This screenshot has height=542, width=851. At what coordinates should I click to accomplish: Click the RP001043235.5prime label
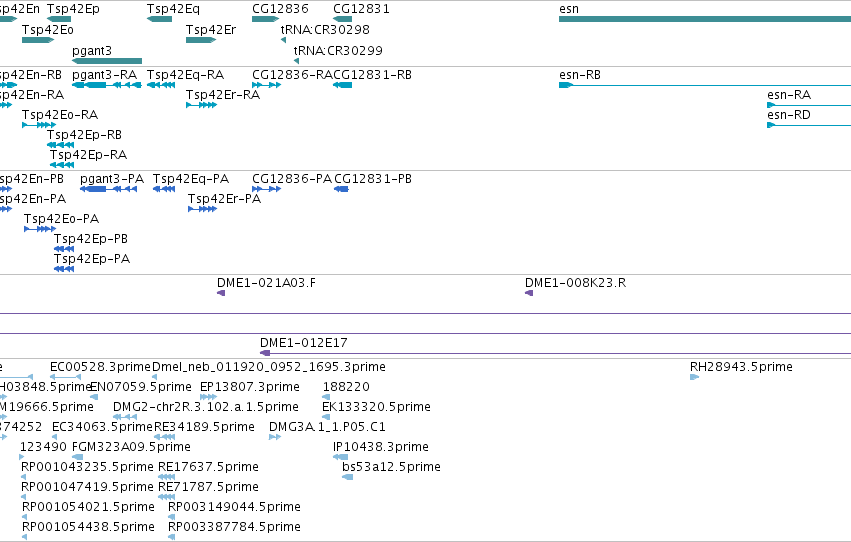click(x=87, y=467)
